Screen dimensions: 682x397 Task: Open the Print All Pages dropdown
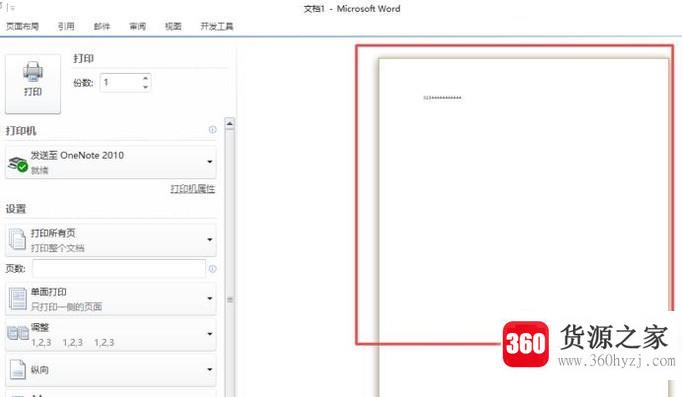point(110,240)
